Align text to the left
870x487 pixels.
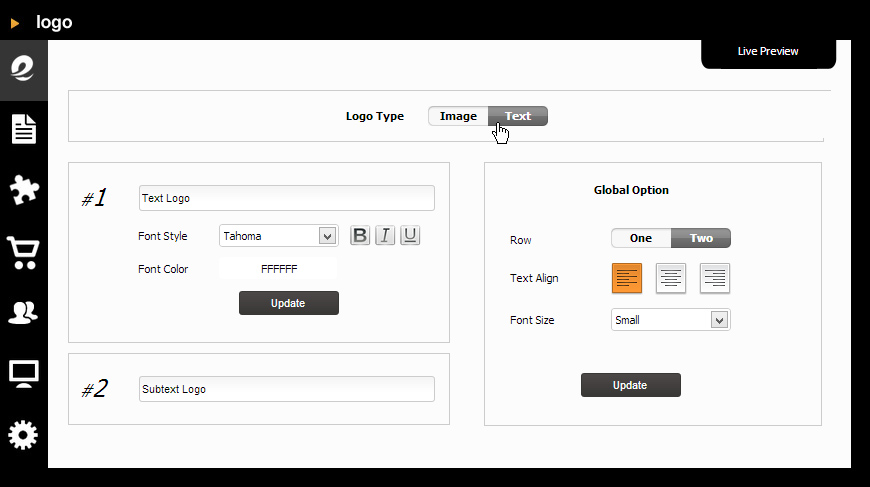pyautogui.click(x=627, y=278)
